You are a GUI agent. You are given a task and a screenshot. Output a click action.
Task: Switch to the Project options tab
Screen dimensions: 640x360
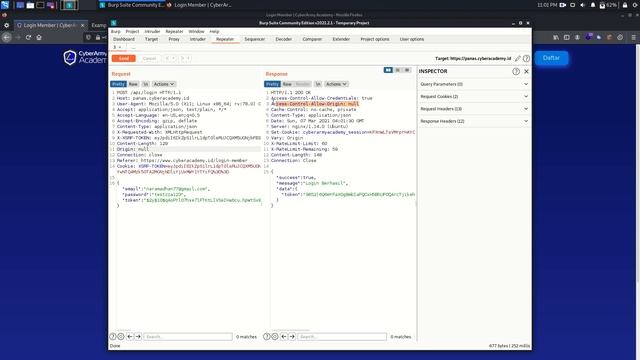(x=375, y=39)
